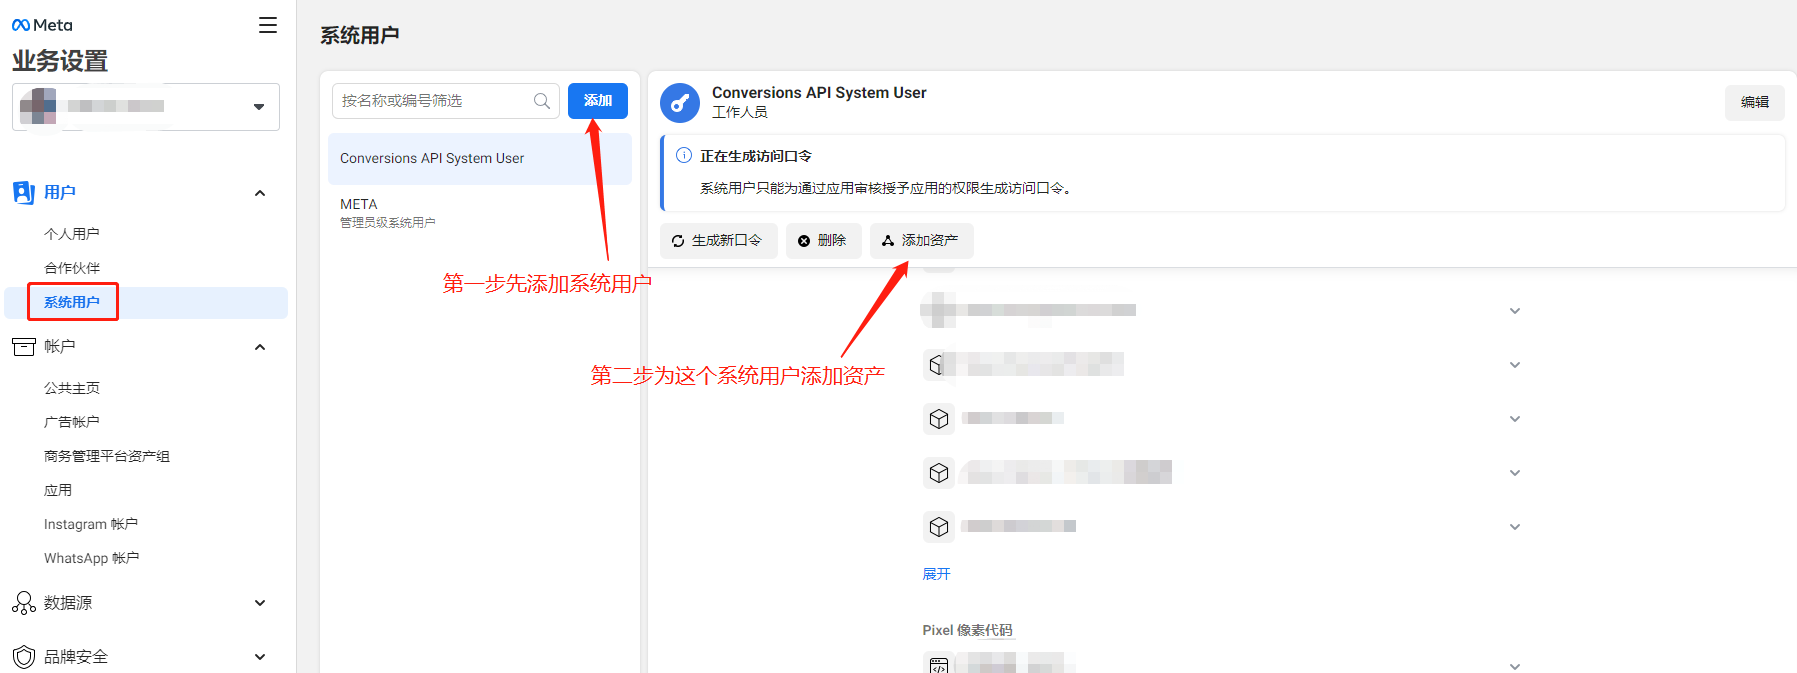Click the 添加资产 button

coord(922,241)
